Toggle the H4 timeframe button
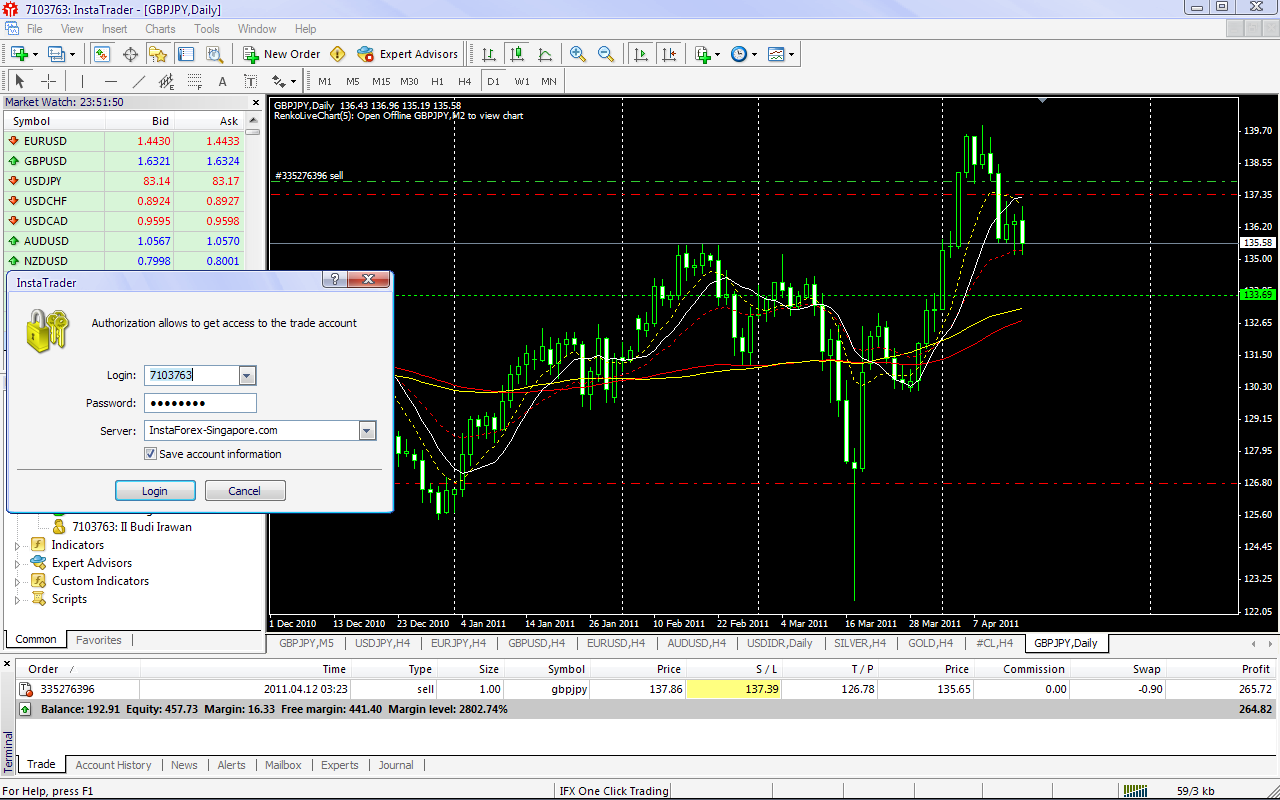The height and width of the screenshot is (800, 1280). click(464, 81)
